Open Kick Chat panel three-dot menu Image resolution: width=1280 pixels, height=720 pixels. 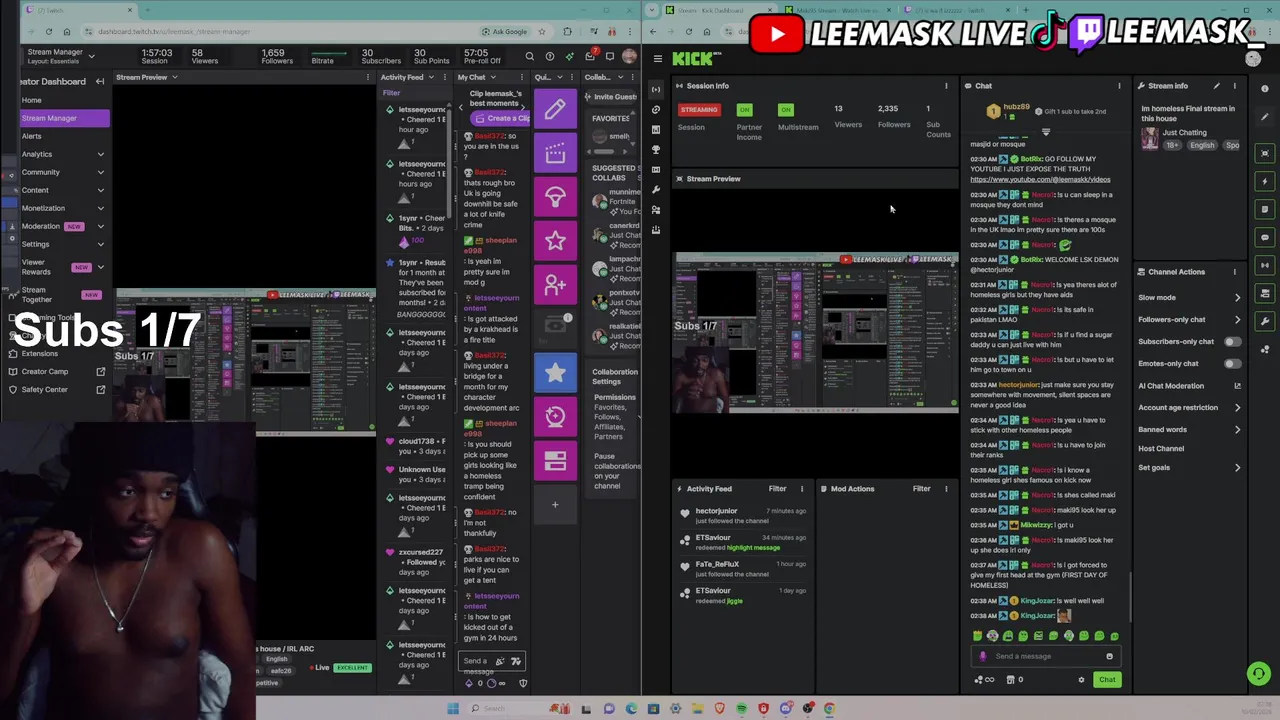coord(1119,86)
